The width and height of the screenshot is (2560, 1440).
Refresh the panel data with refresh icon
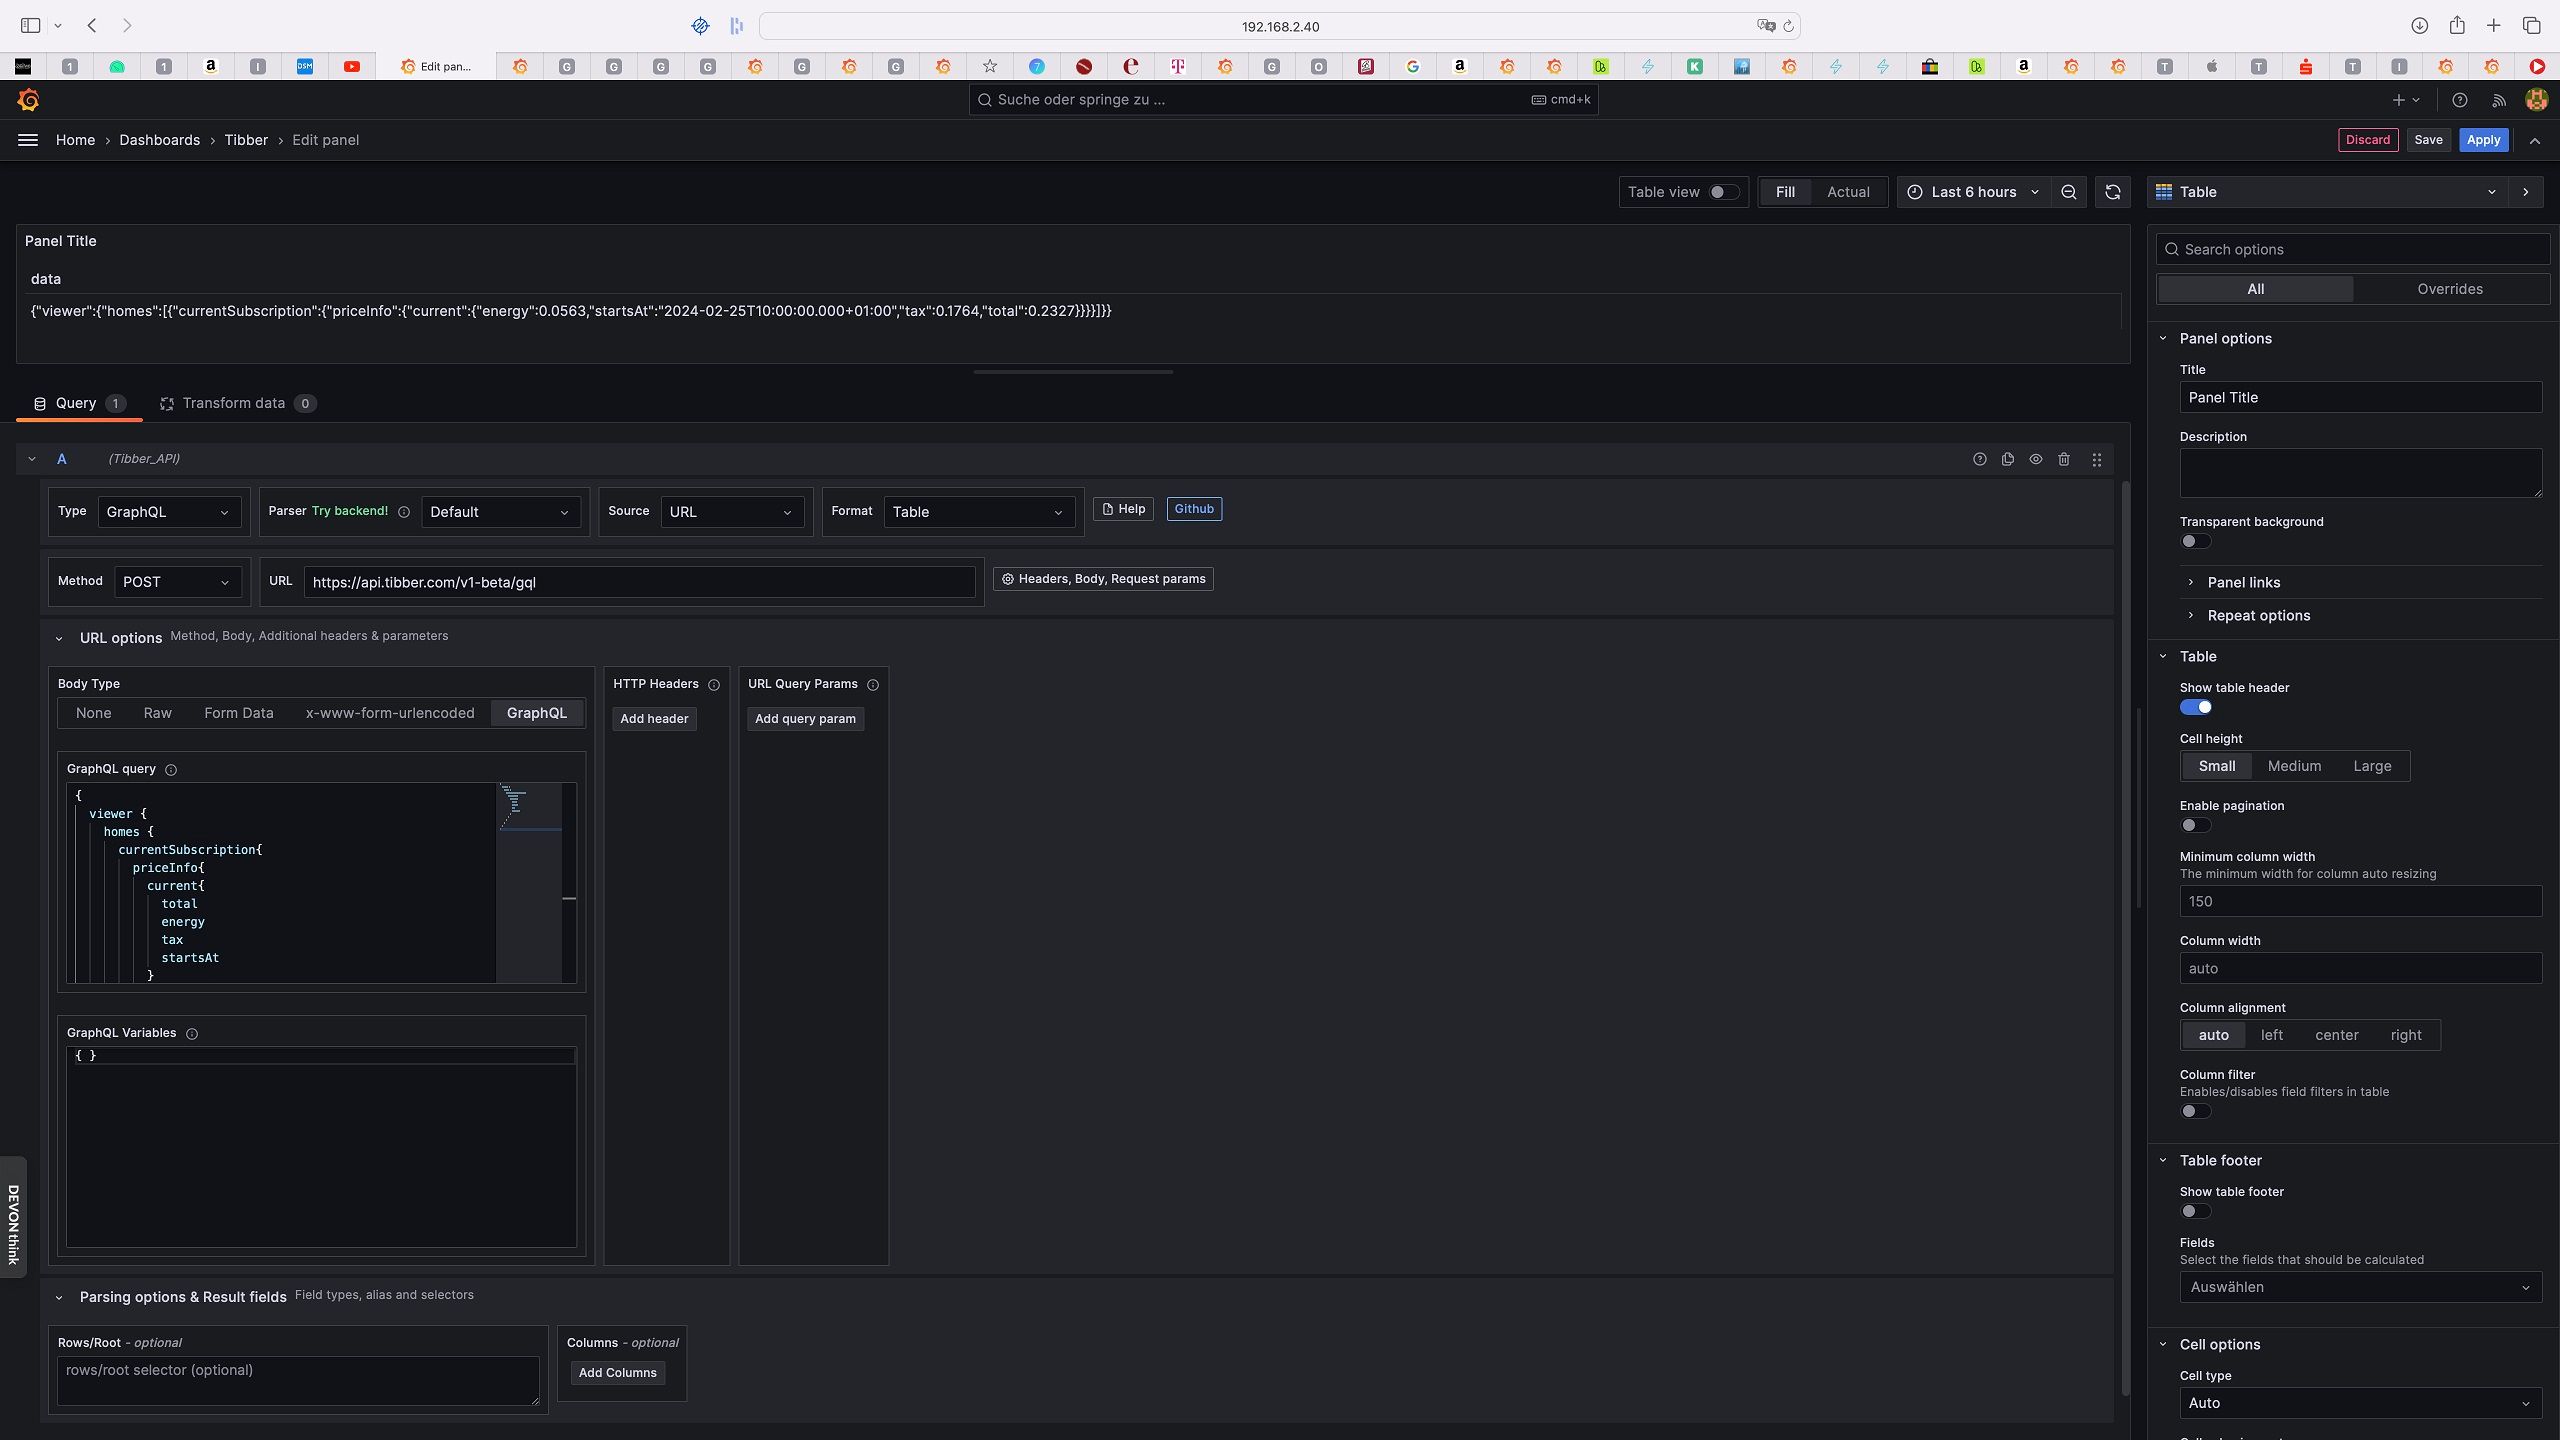coord(2112,192)
